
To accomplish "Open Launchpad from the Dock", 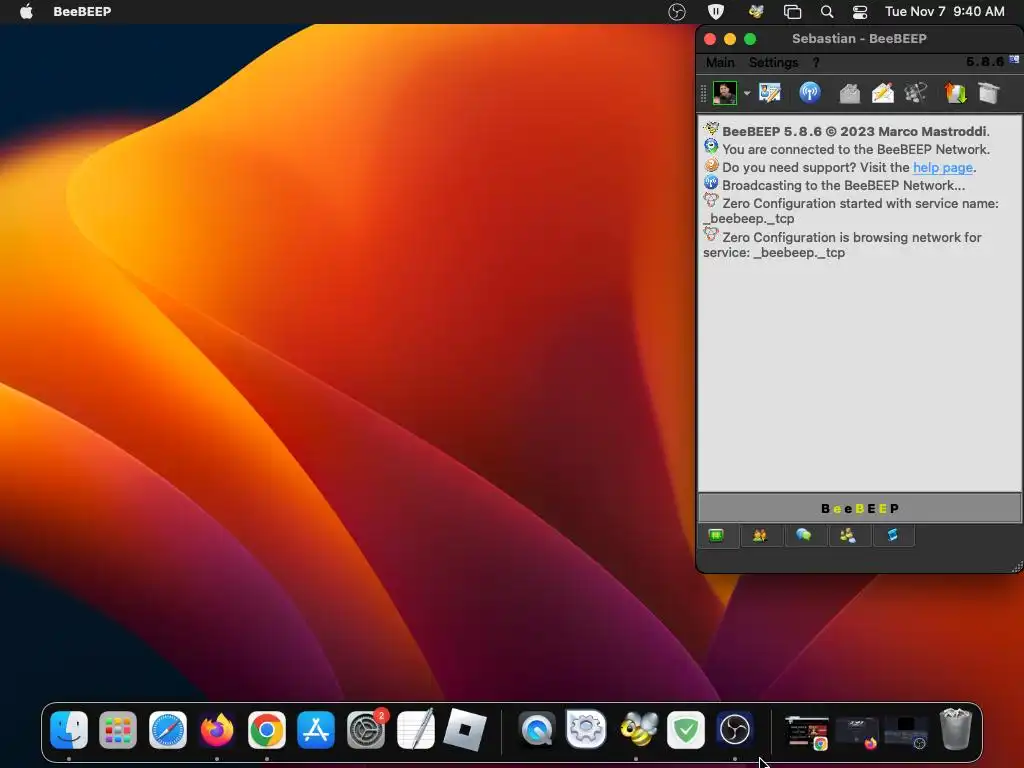I will click(x=118, y=729).
